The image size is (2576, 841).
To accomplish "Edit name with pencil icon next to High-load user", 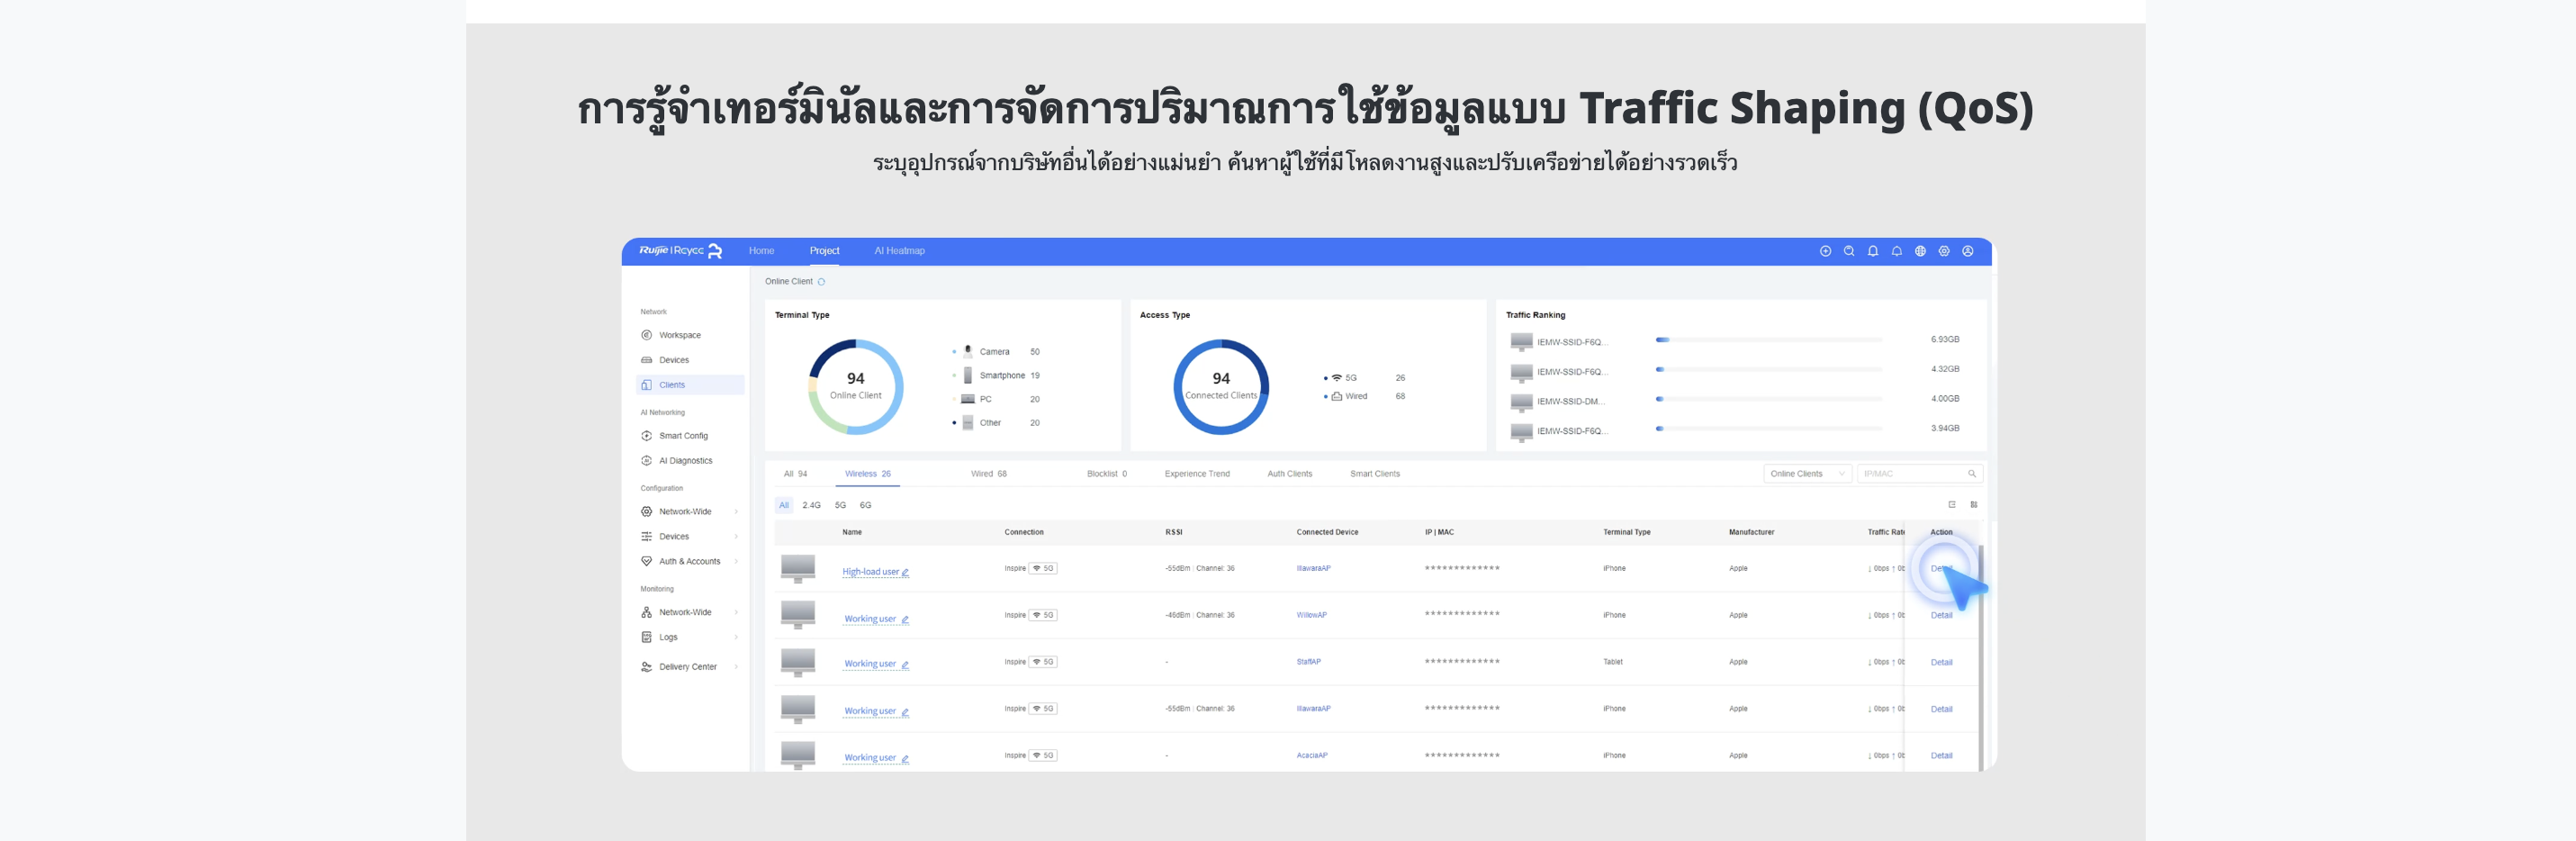I will [905, 573].
